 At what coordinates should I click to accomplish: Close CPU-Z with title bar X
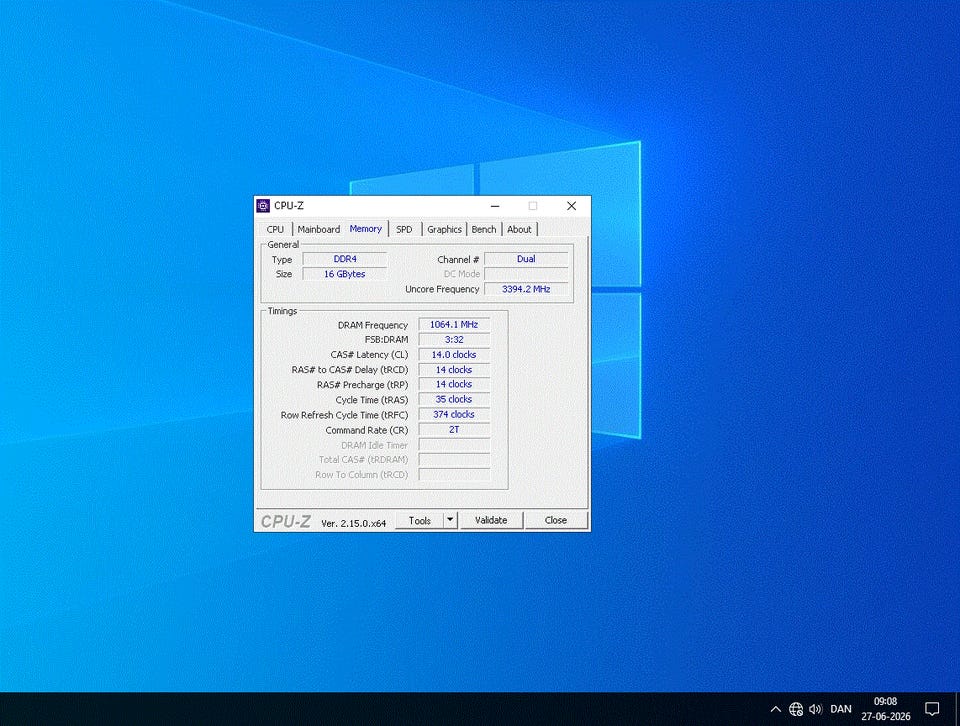click(571, 206)
